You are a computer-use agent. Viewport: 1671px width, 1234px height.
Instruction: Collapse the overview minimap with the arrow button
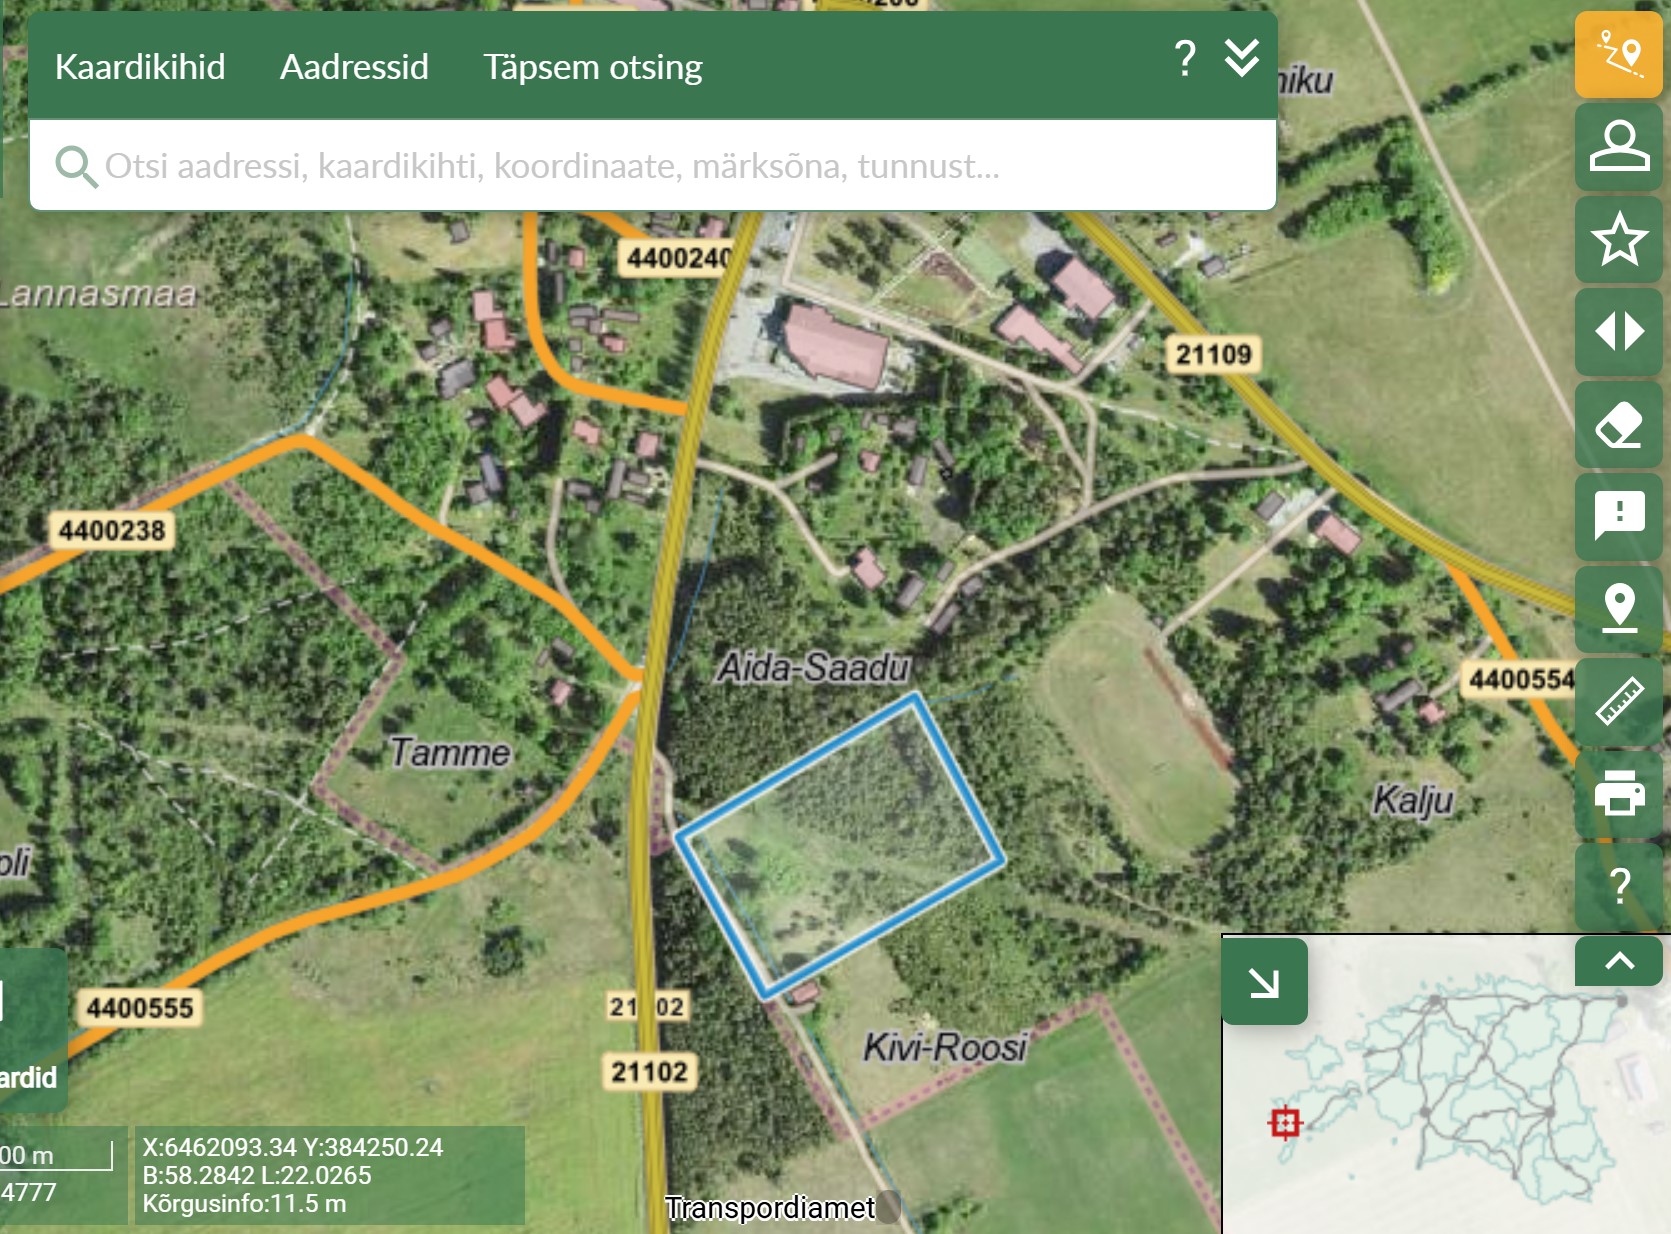pyautogui.click(x=1264, y=982)
